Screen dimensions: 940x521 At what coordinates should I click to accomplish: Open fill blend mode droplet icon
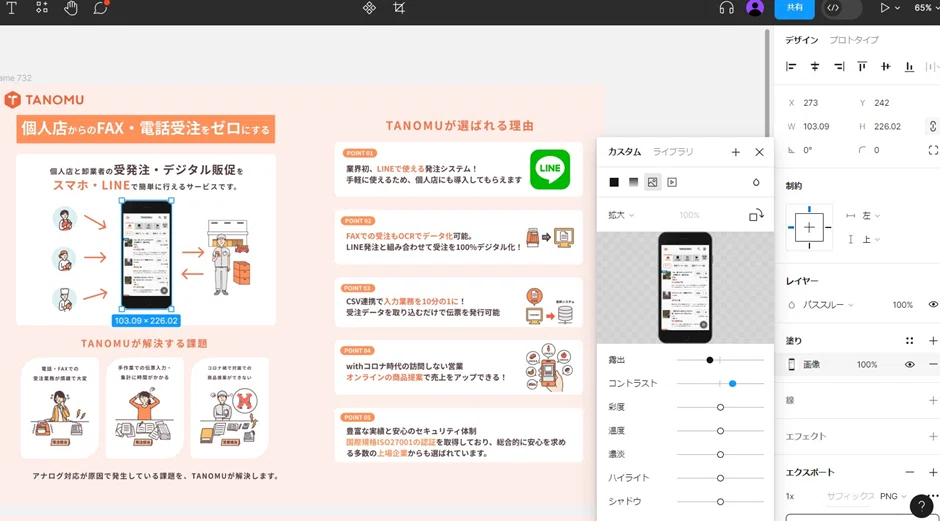click(756, 182)
